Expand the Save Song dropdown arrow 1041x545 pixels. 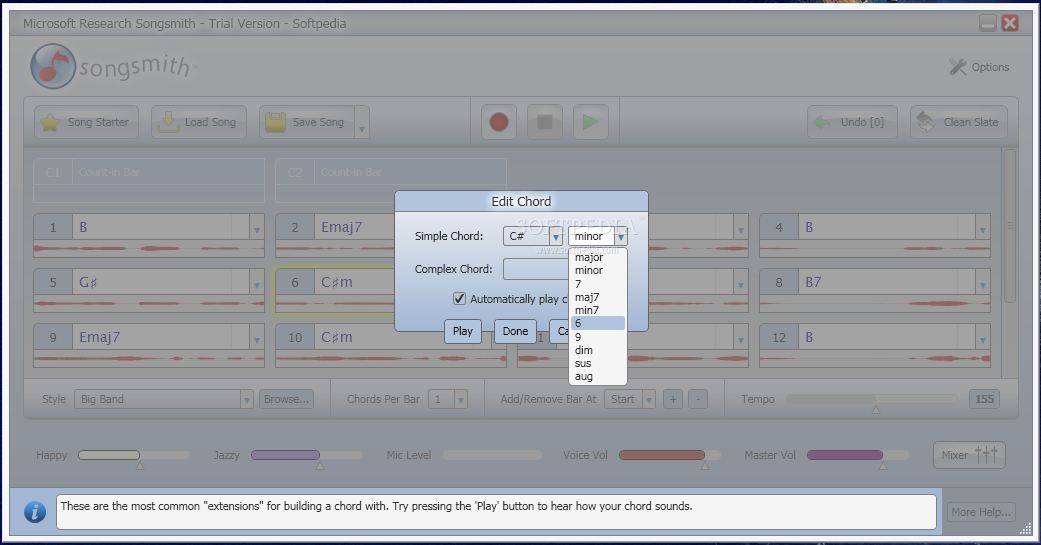click(x=362, y=123)
